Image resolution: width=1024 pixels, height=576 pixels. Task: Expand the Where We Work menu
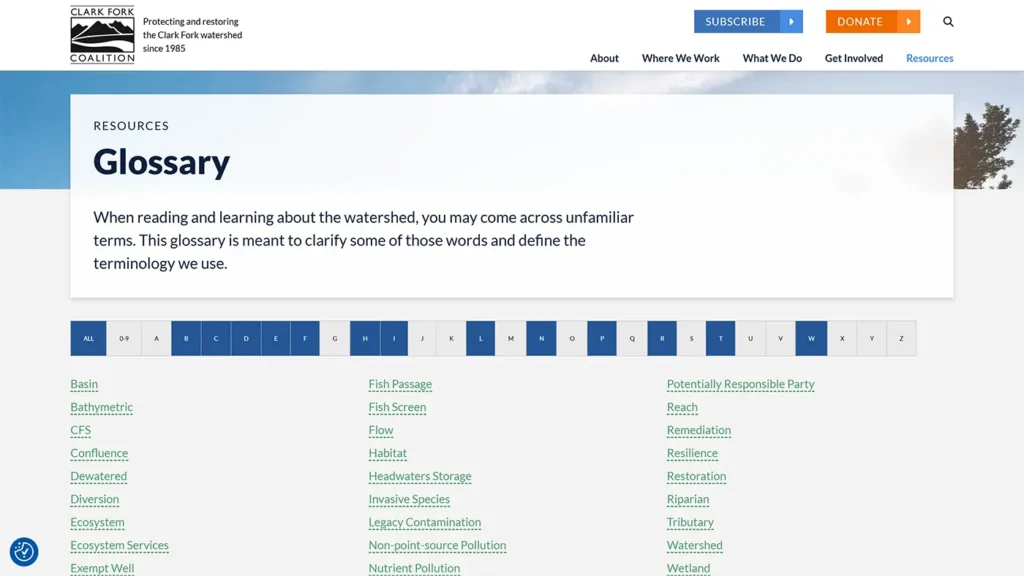680,58
